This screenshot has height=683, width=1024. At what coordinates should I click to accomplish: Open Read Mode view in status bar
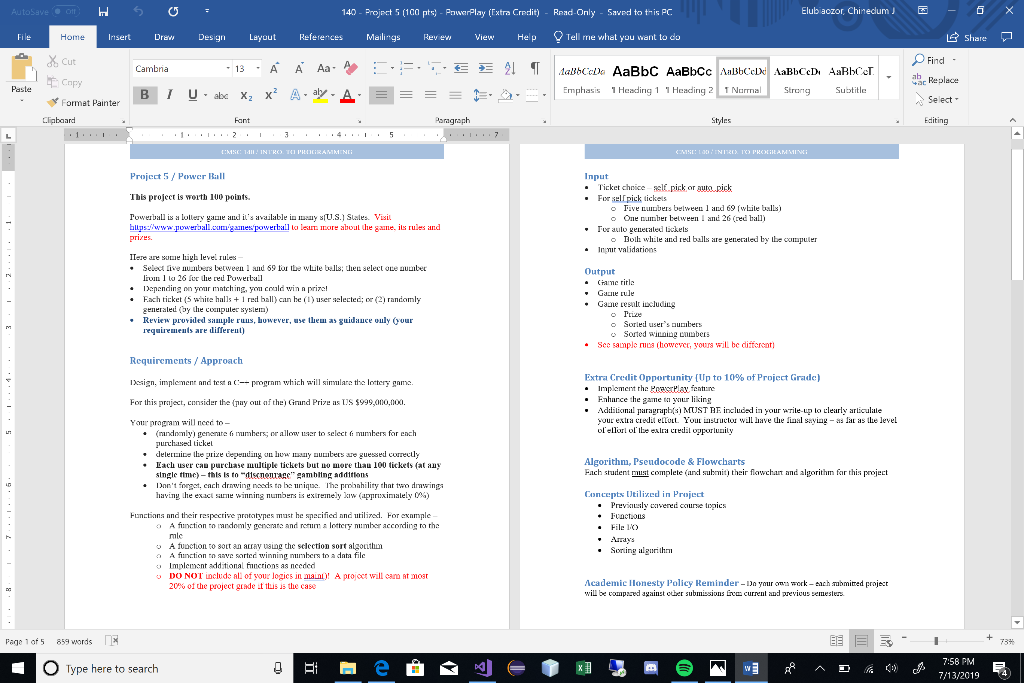(x=836, y=641)
